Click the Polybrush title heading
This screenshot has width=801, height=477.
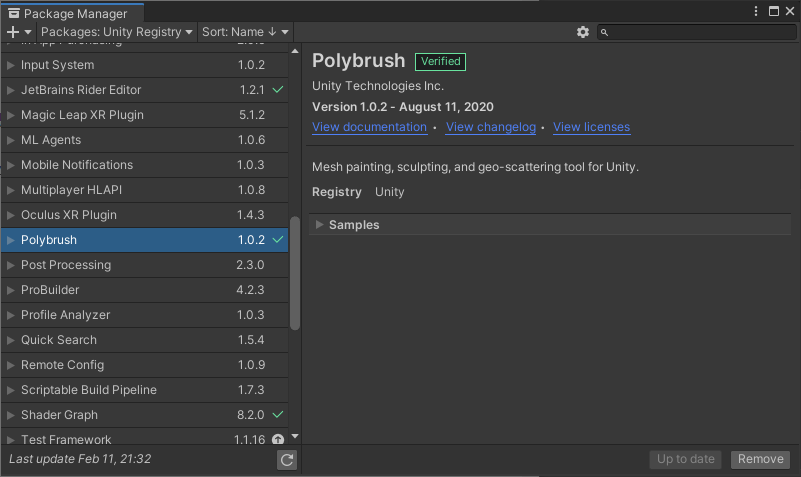point(359,61)
